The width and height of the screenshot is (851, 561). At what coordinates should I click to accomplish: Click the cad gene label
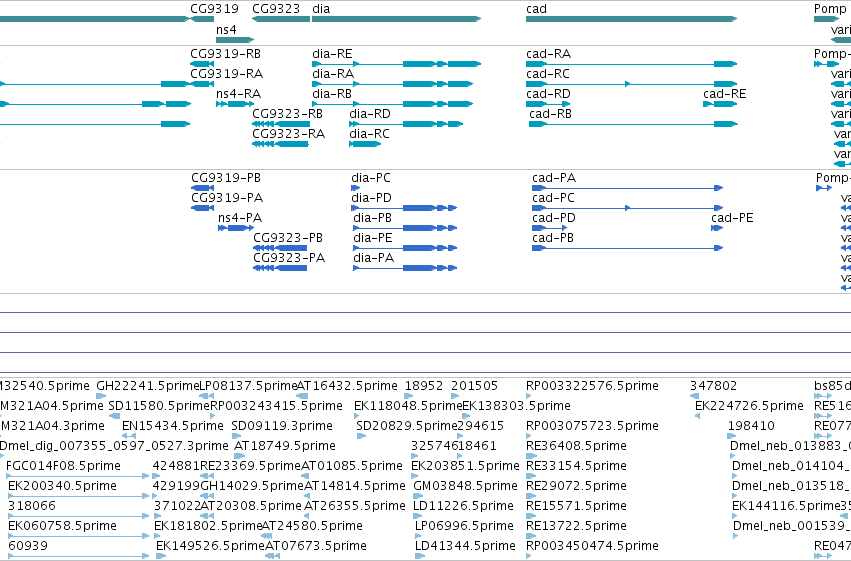coord(536,9)
